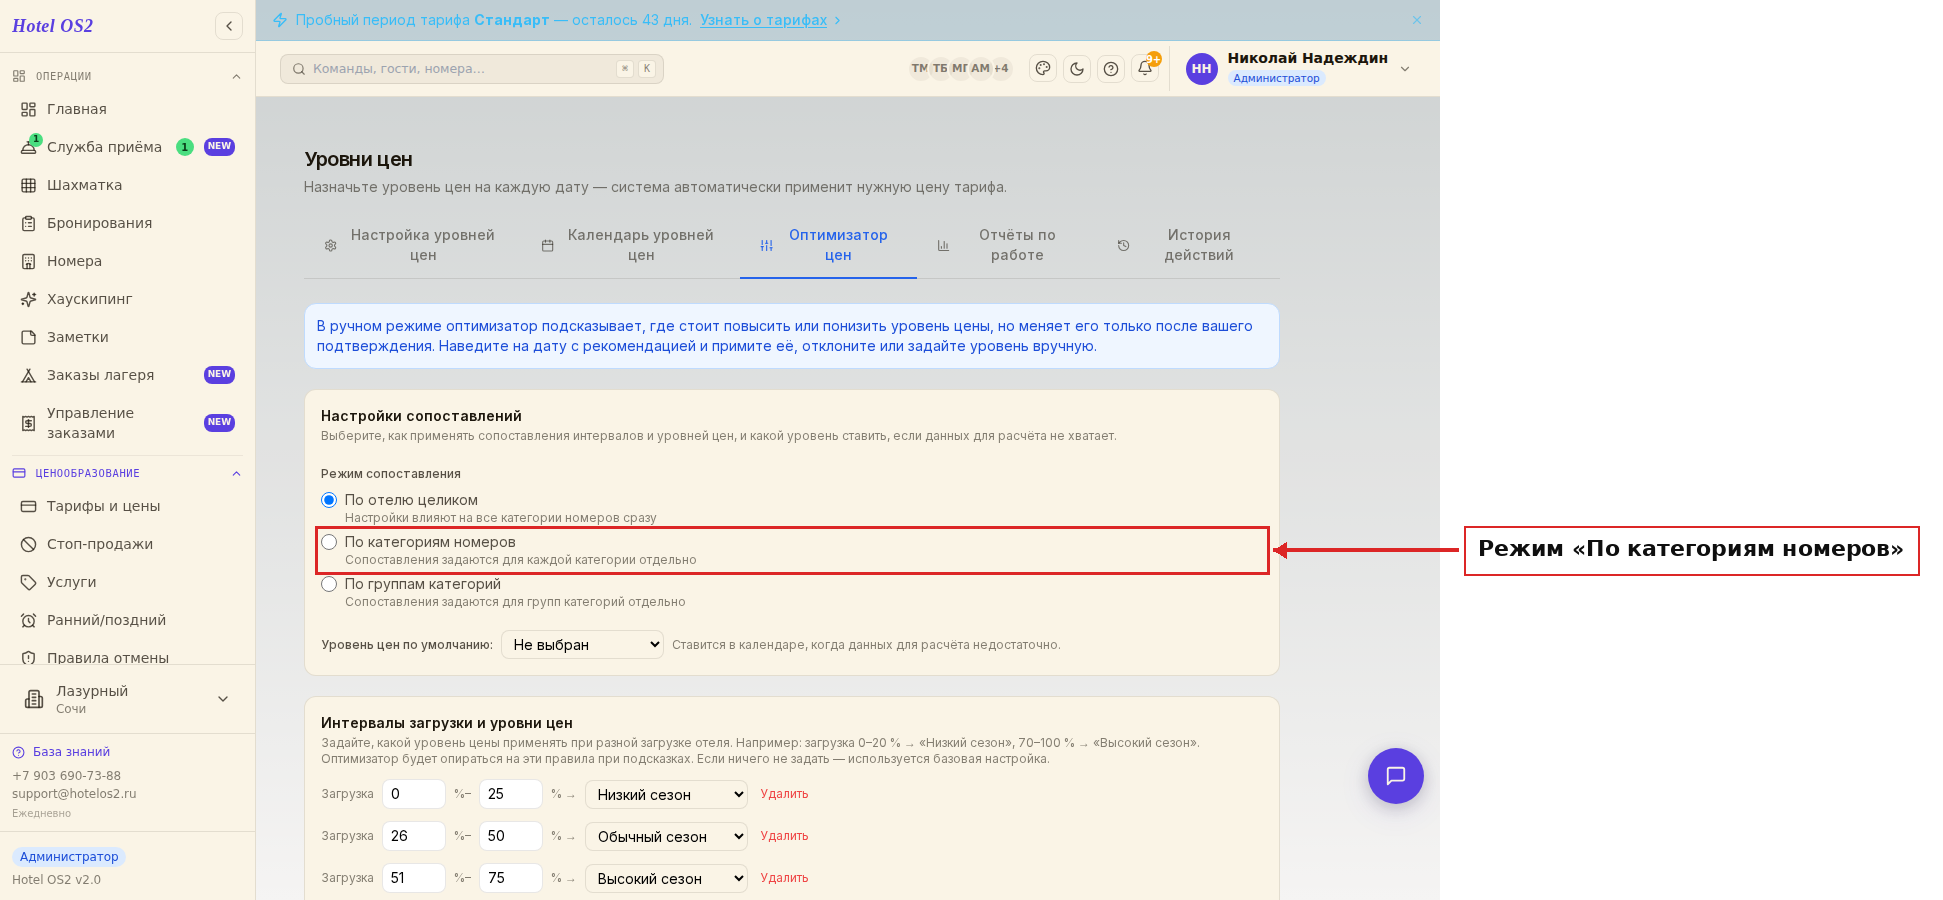The height and width of the screenshot is (900, 1943).
Task: Open the help question mark icon
Action: tap(1111, 68)
